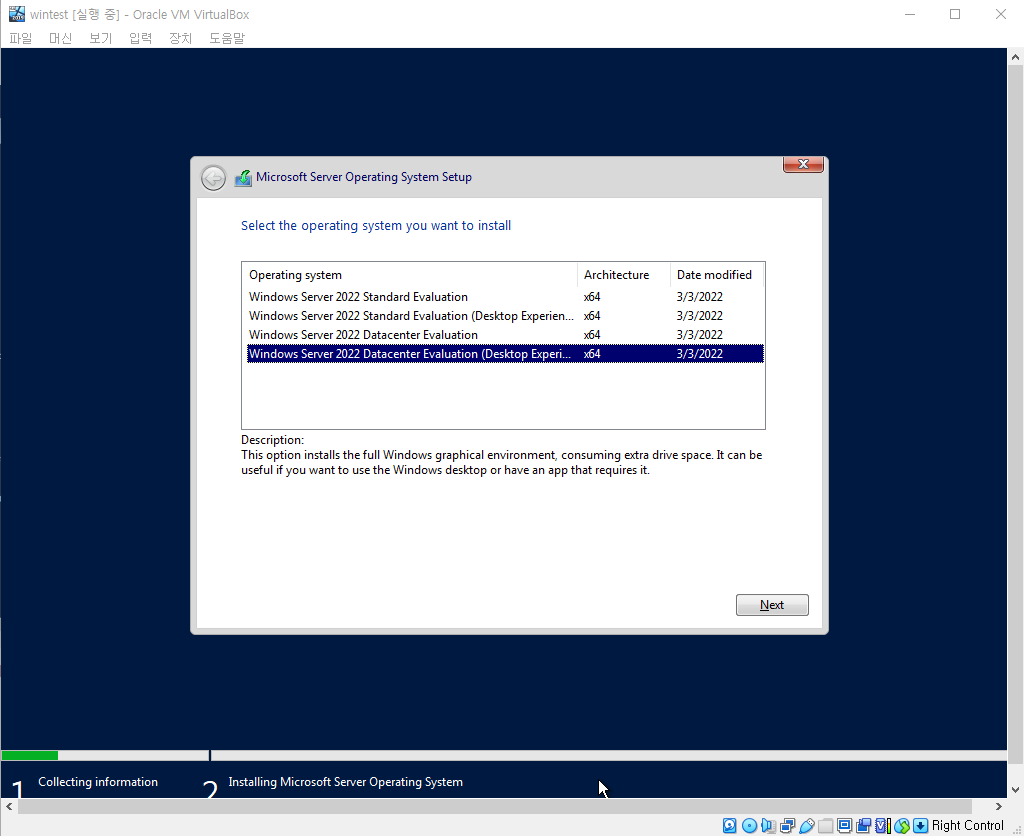This screenshot has height=836, width=1024.
Task: Click the setup wizard icon beside title
Action: tap(243, 178)
